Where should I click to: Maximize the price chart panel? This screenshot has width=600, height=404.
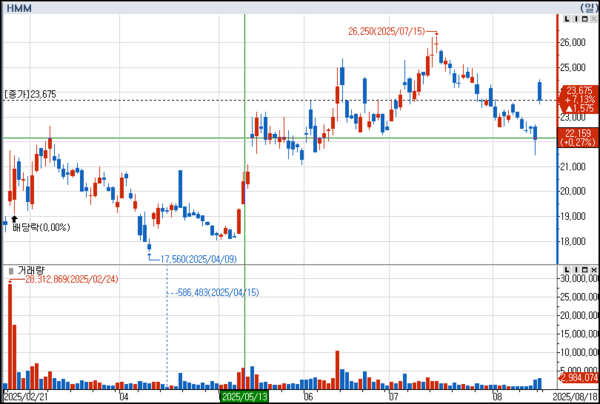[x=583, y=19]
